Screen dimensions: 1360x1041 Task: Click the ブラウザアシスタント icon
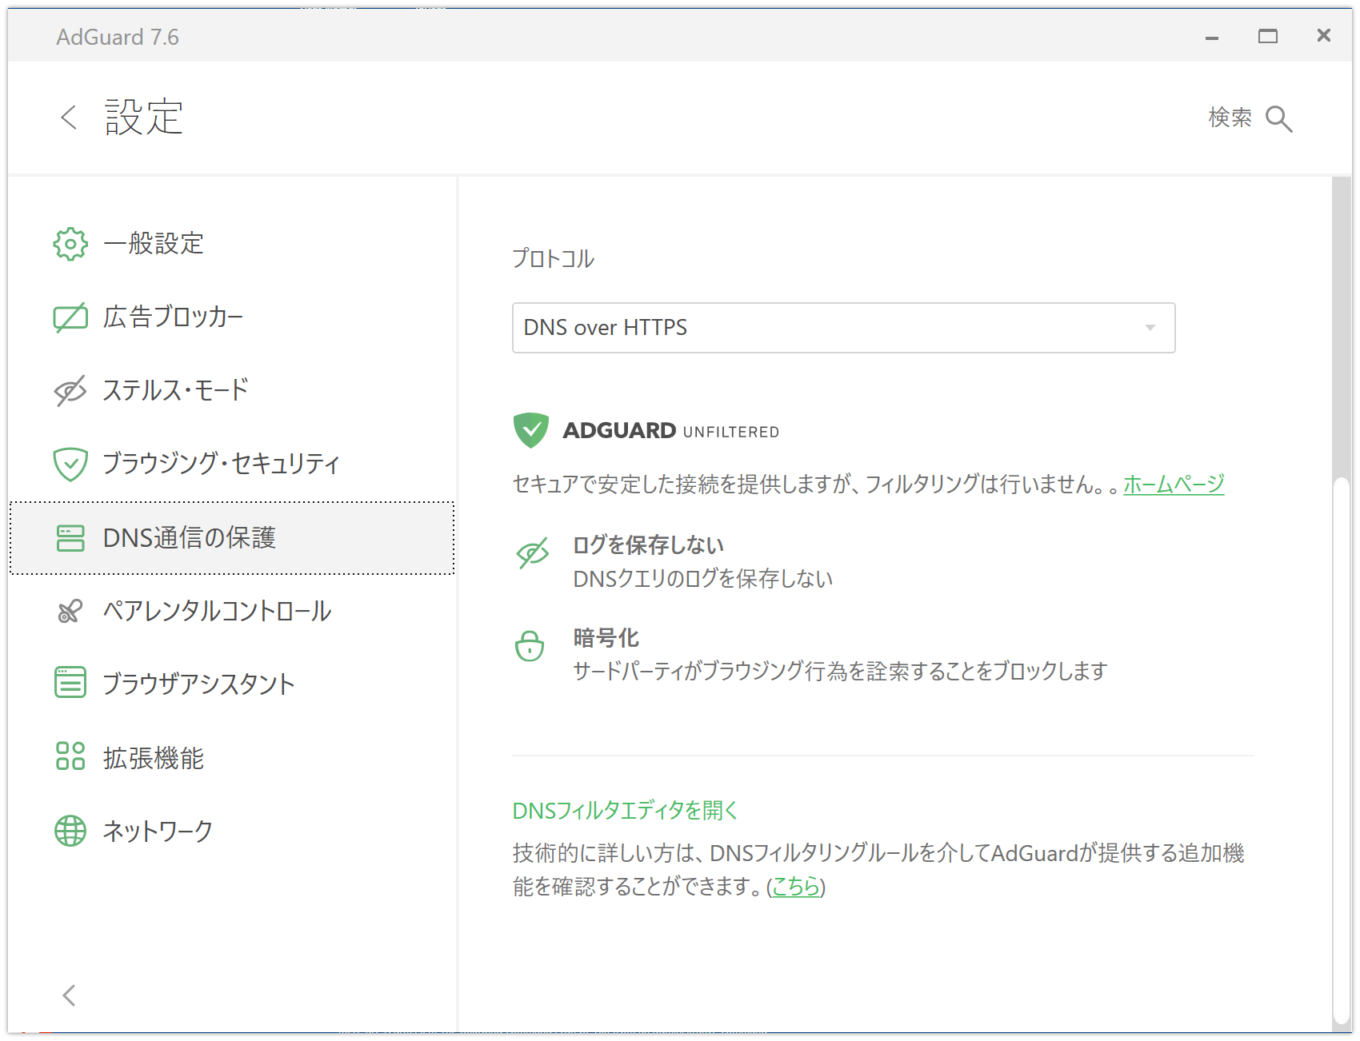(70, 684)
